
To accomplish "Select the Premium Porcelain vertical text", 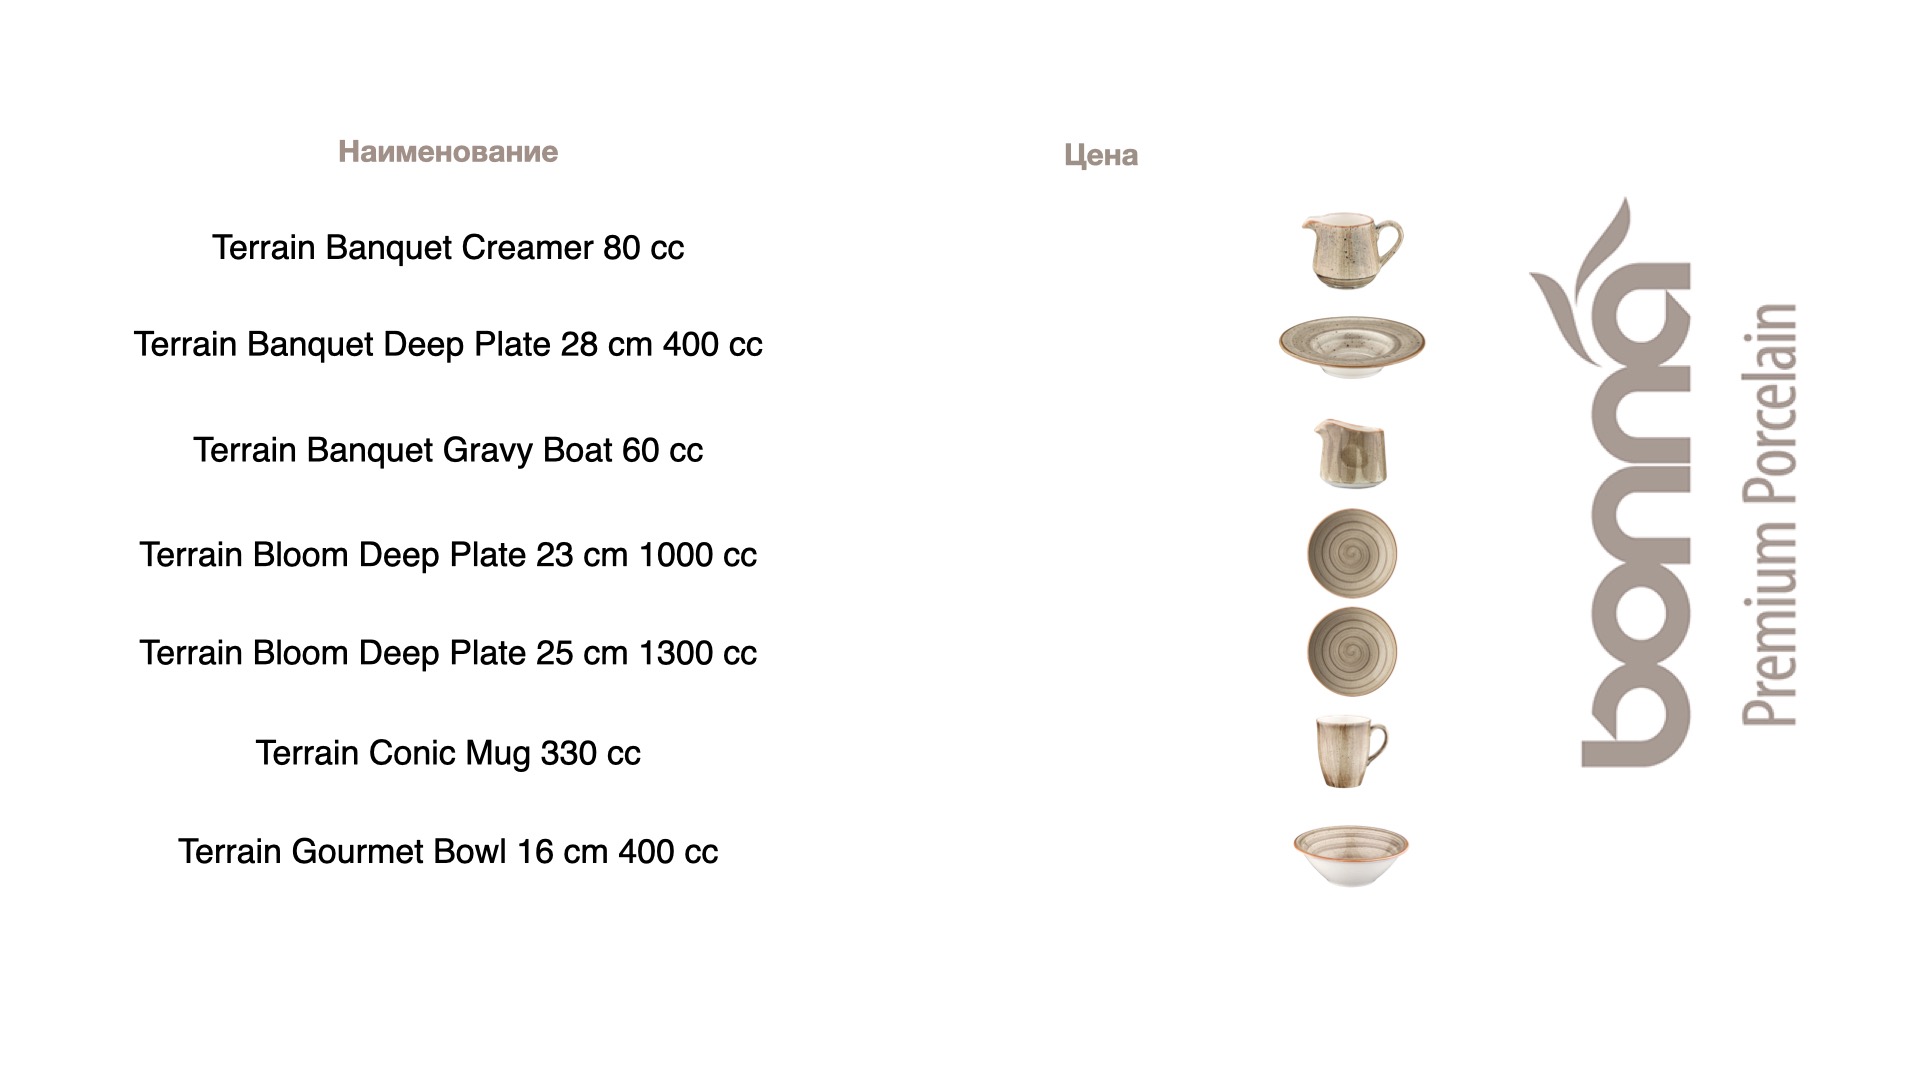I will (1769, 514).
